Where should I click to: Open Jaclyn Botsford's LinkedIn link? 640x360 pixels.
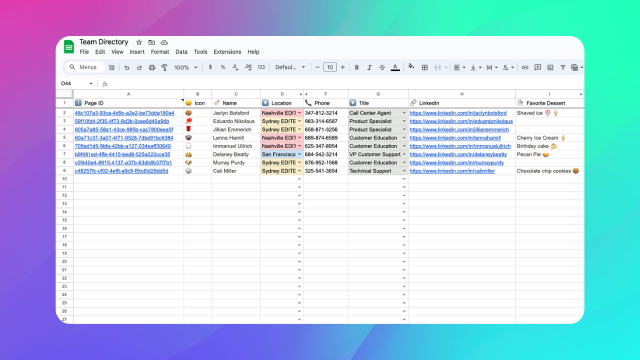tap(458, 113)
